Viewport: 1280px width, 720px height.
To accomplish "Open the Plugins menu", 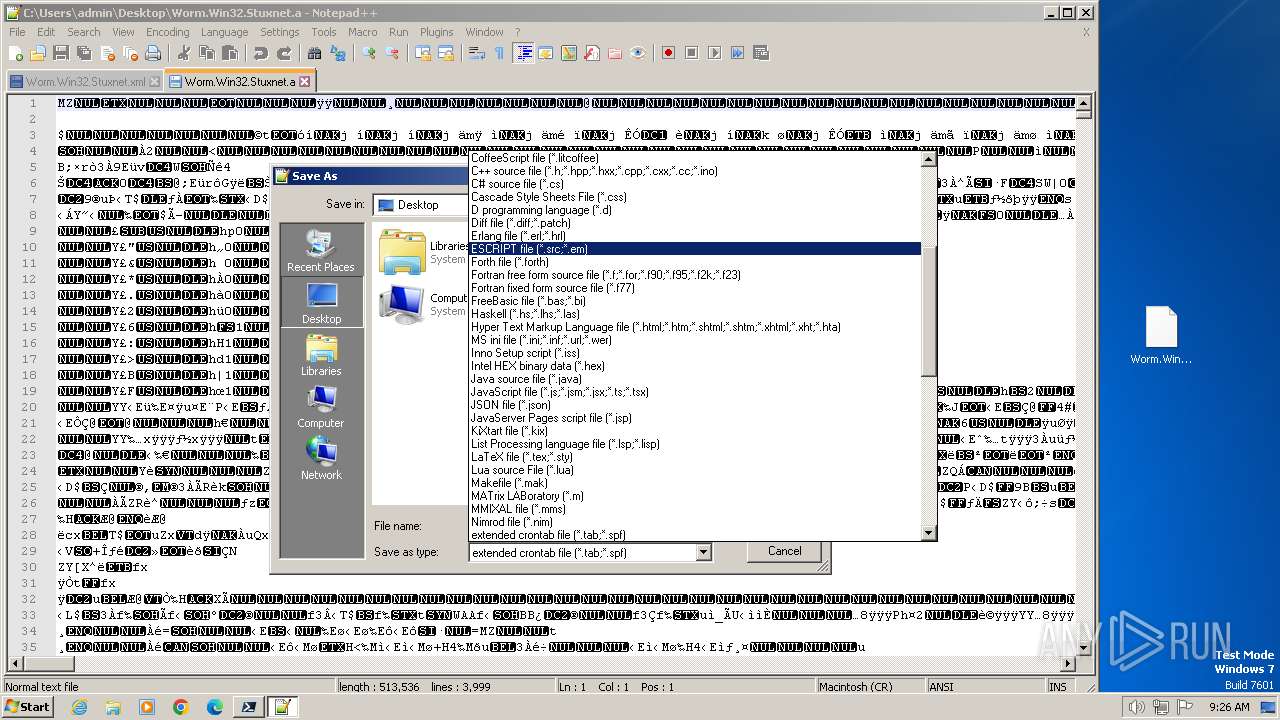I will pos(436,32).
